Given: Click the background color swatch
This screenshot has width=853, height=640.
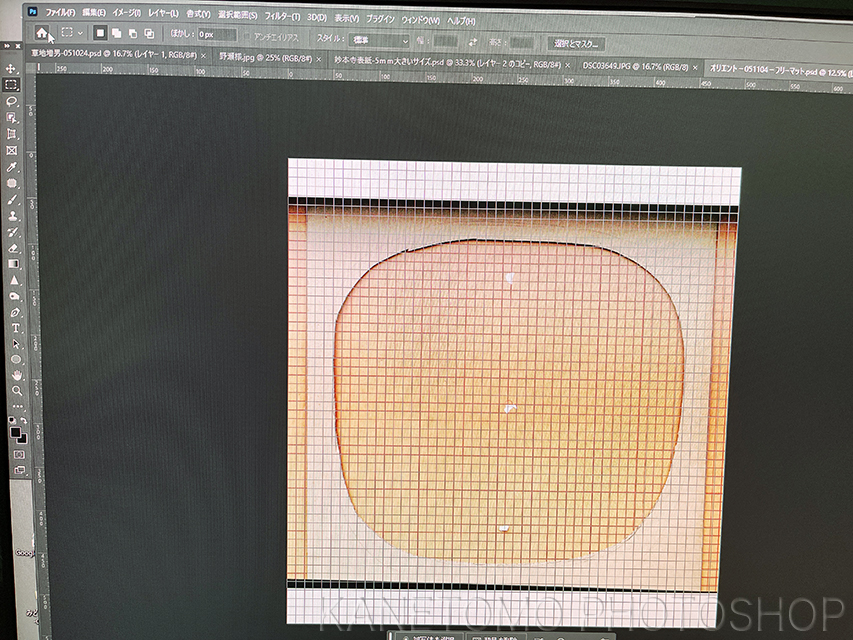Looking at the screenshot, I should (x=22, y=438).
